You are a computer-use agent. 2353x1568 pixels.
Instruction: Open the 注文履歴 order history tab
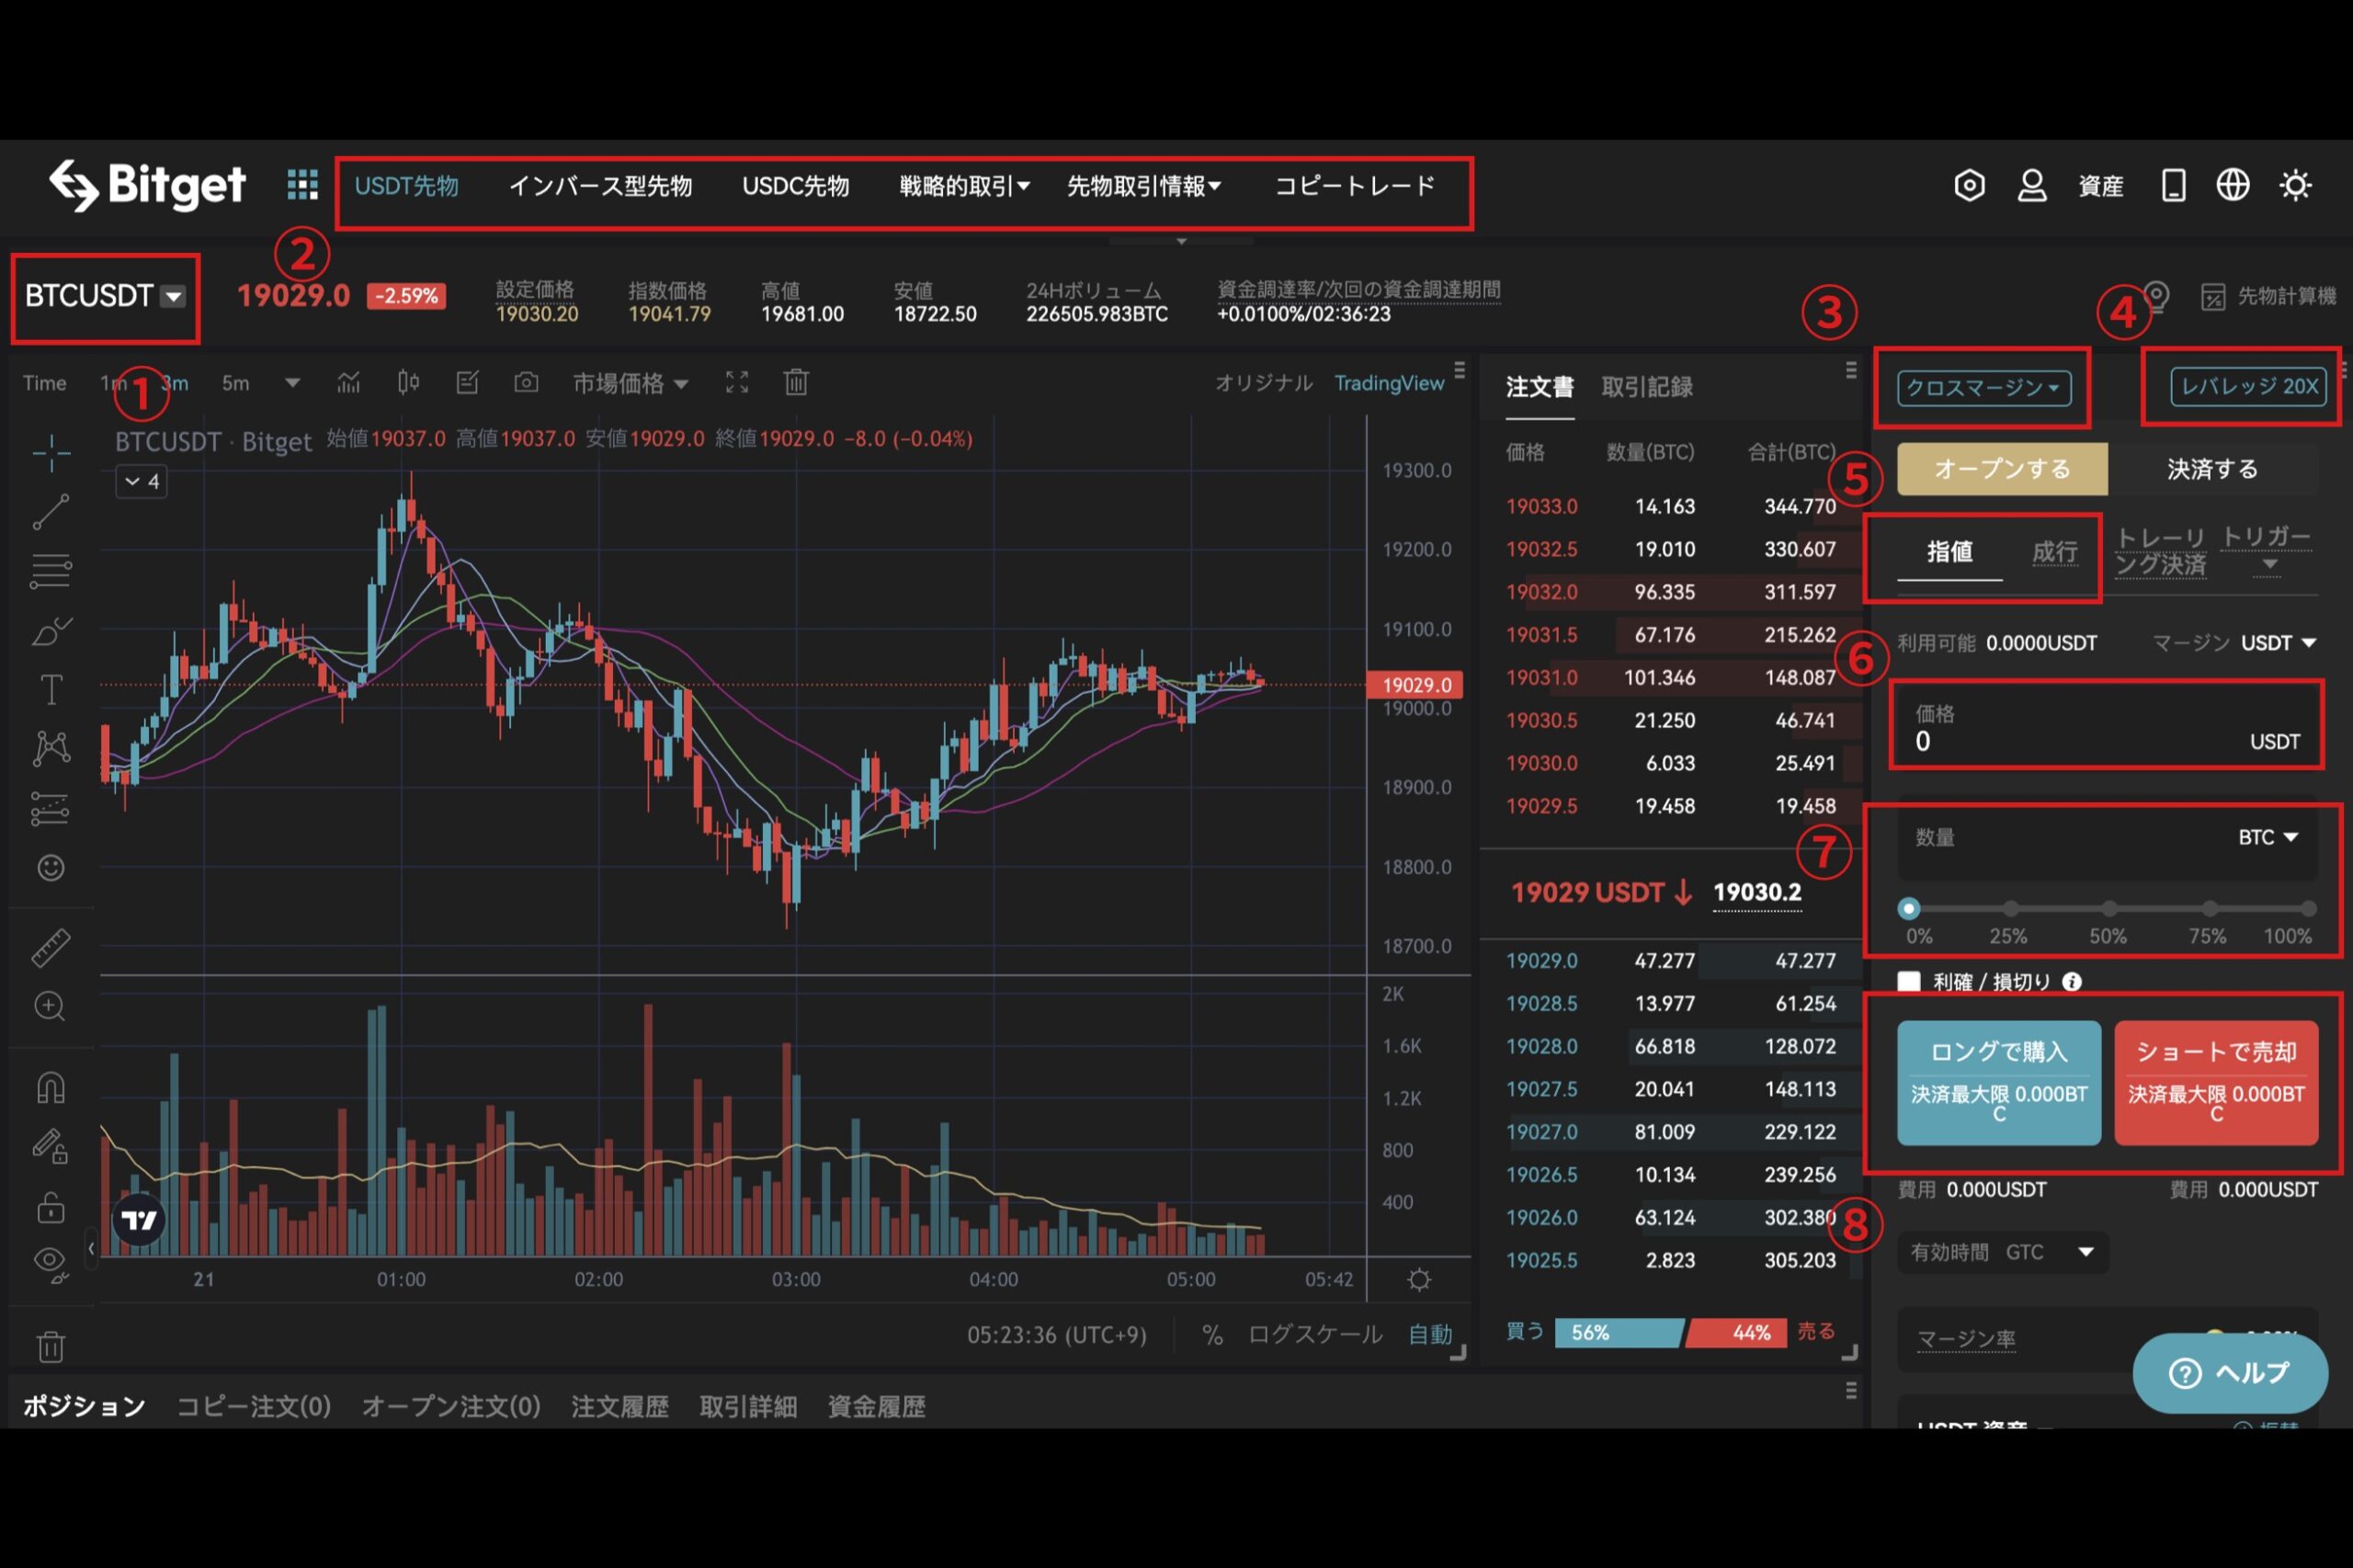pos(619,1407)
